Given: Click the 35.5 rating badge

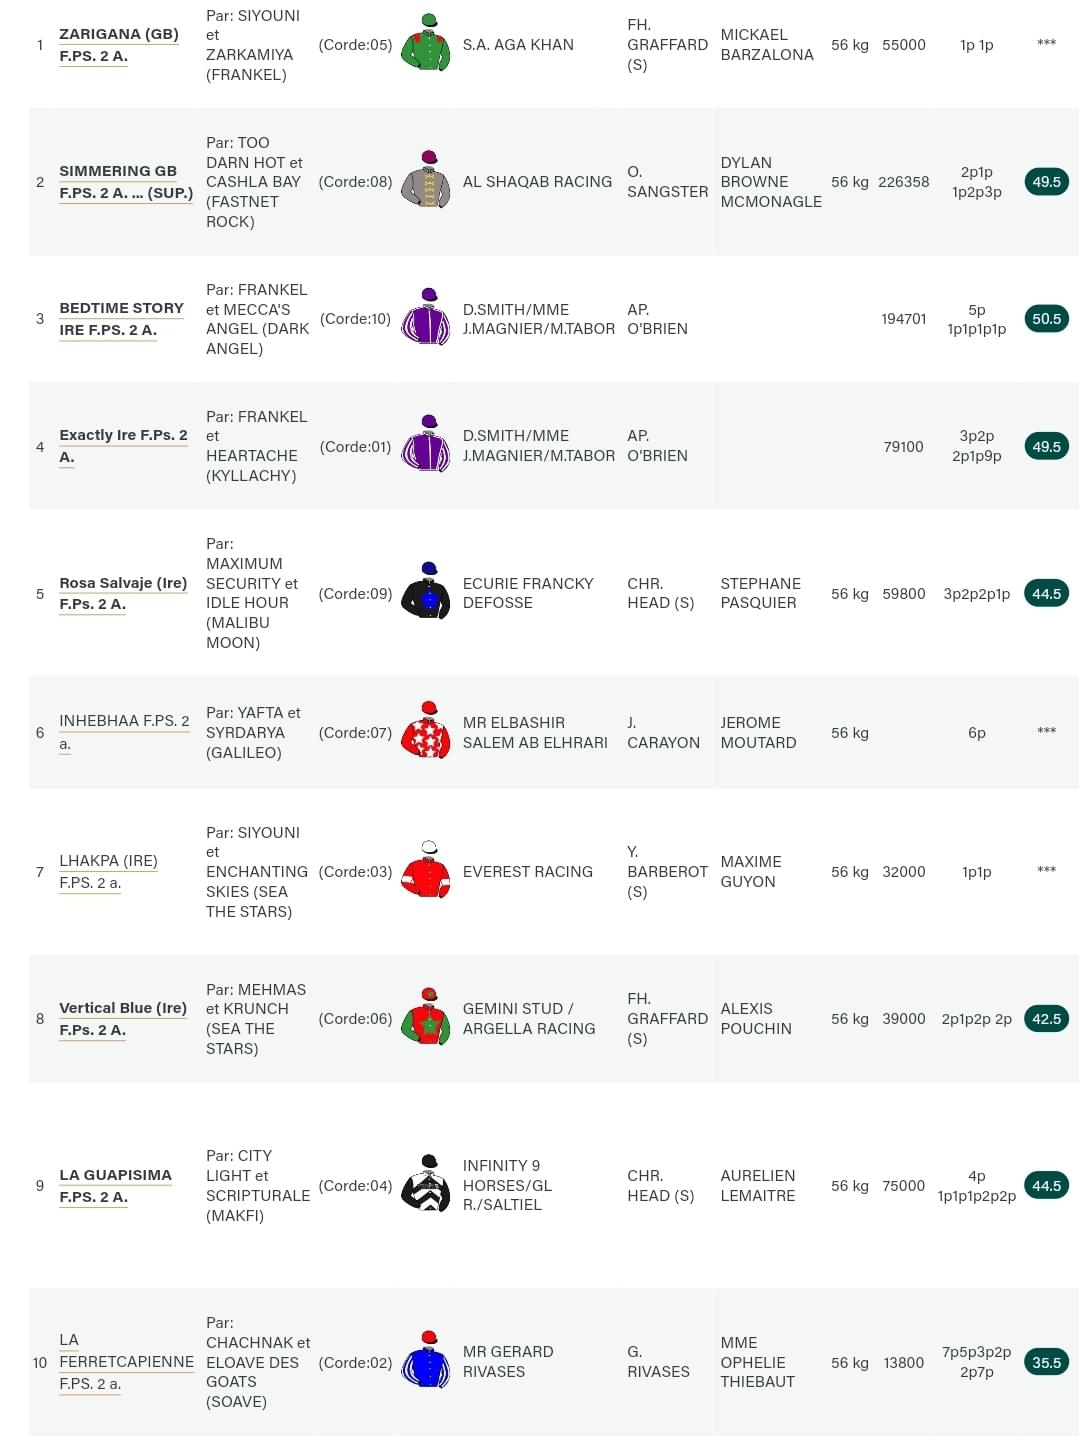Looking at the screenshot, I should (x=1046, y=1362).
